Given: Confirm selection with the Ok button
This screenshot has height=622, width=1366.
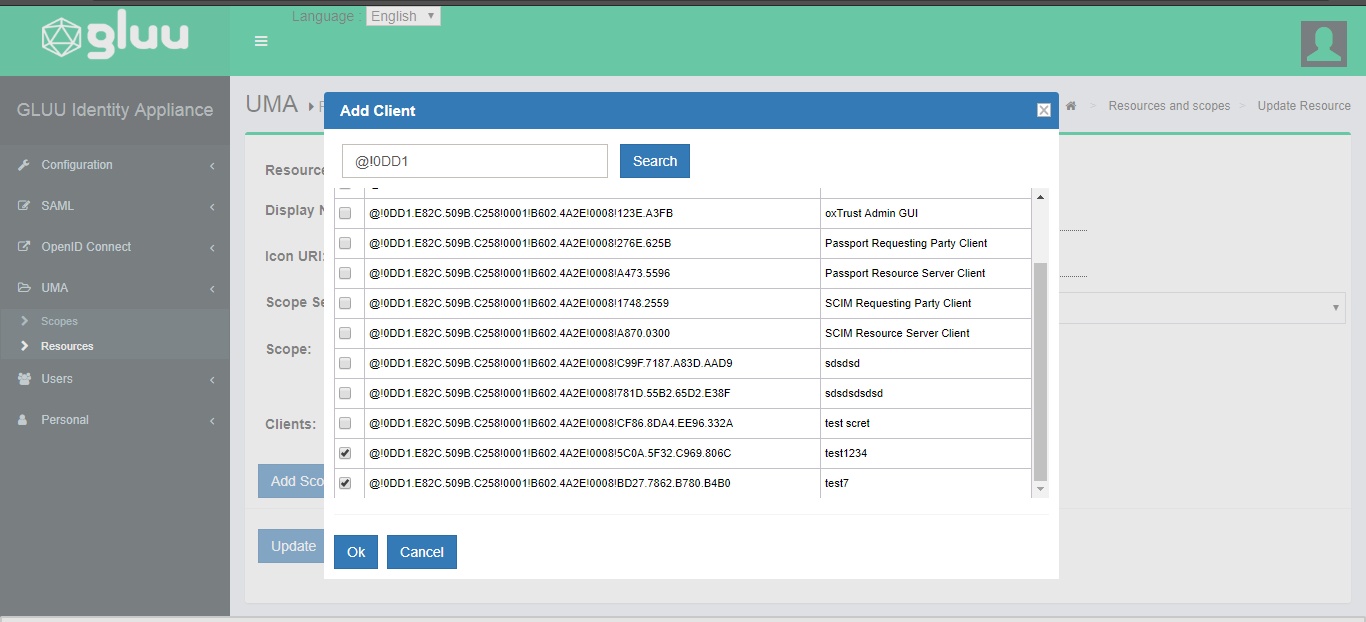Looking at the screenshot, I should [x=355, y=551].
